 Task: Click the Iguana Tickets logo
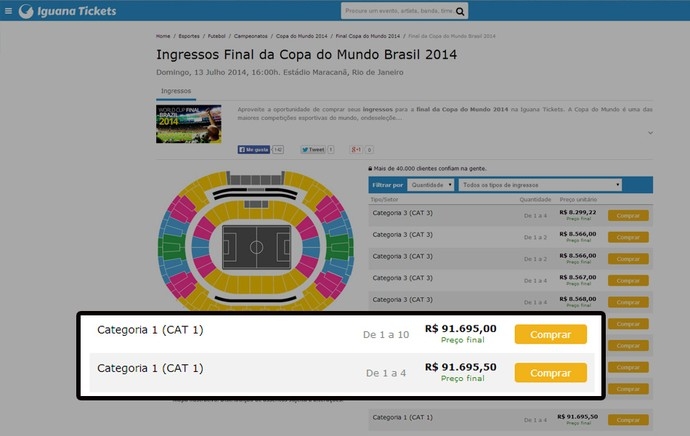coord(68,11)
